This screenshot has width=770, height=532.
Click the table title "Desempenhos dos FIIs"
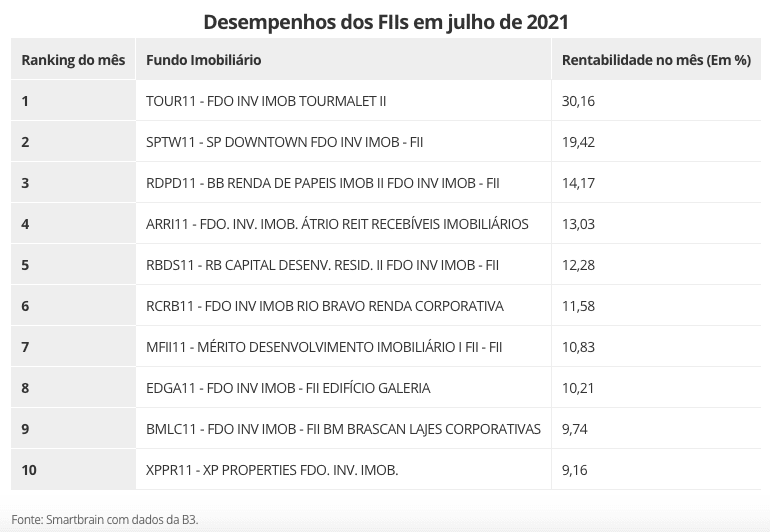pos(385,21)
